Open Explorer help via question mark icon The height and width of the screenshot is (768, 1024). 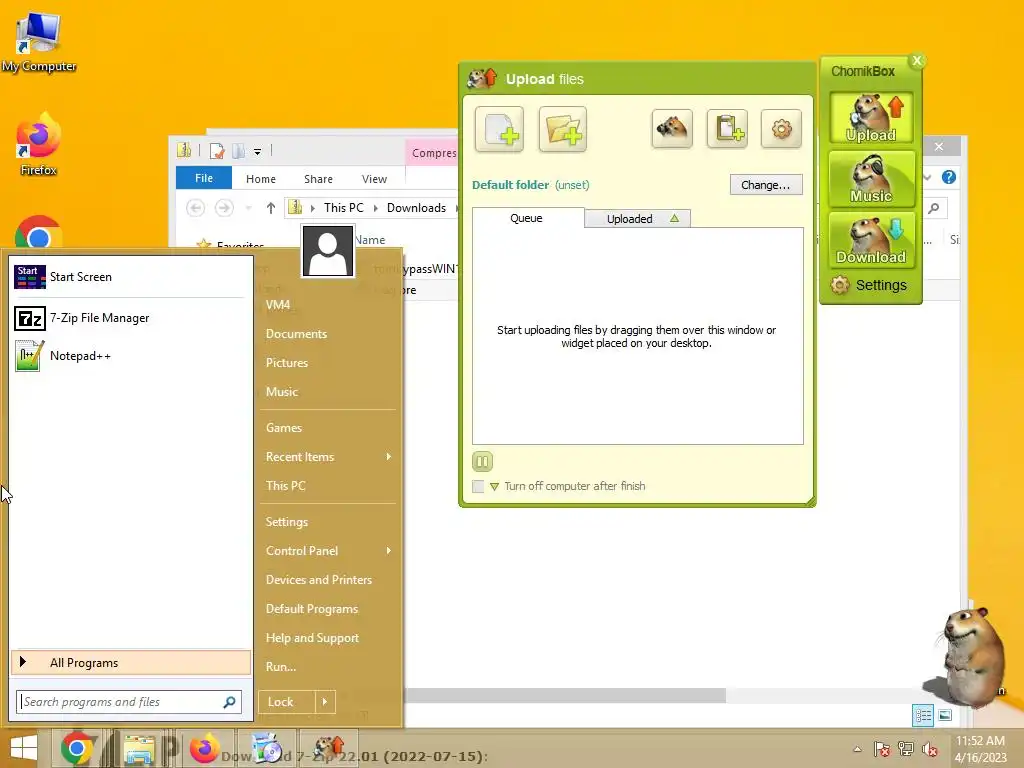(x=949, y=177)
